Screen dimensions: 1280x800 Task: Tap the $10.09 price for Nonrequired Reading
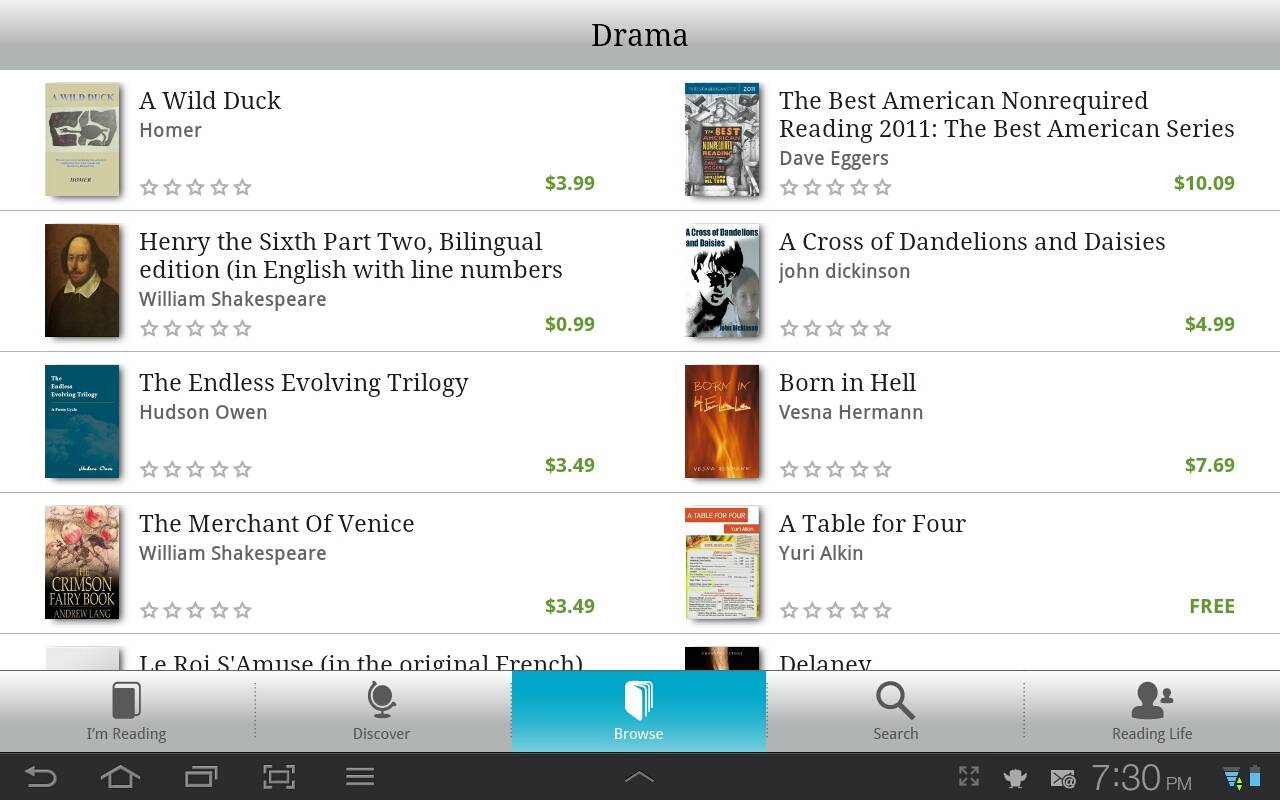(x=1204, y=183)
